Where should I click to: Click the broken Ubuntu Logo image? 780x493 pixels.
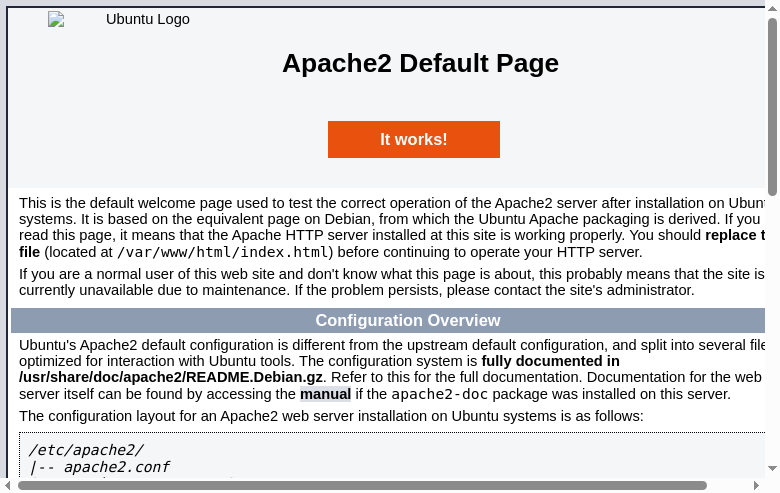[x=56, y=19]
